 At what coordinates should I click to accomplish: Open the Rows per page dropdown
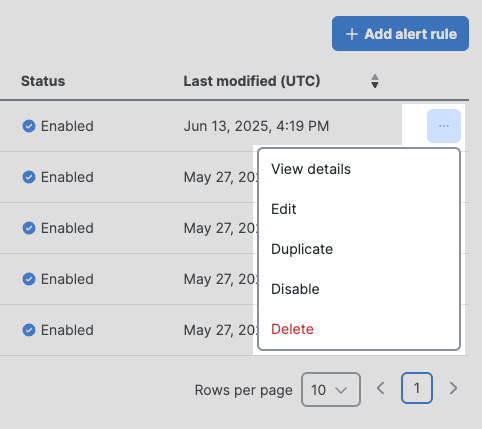click(x=331, y=389)
